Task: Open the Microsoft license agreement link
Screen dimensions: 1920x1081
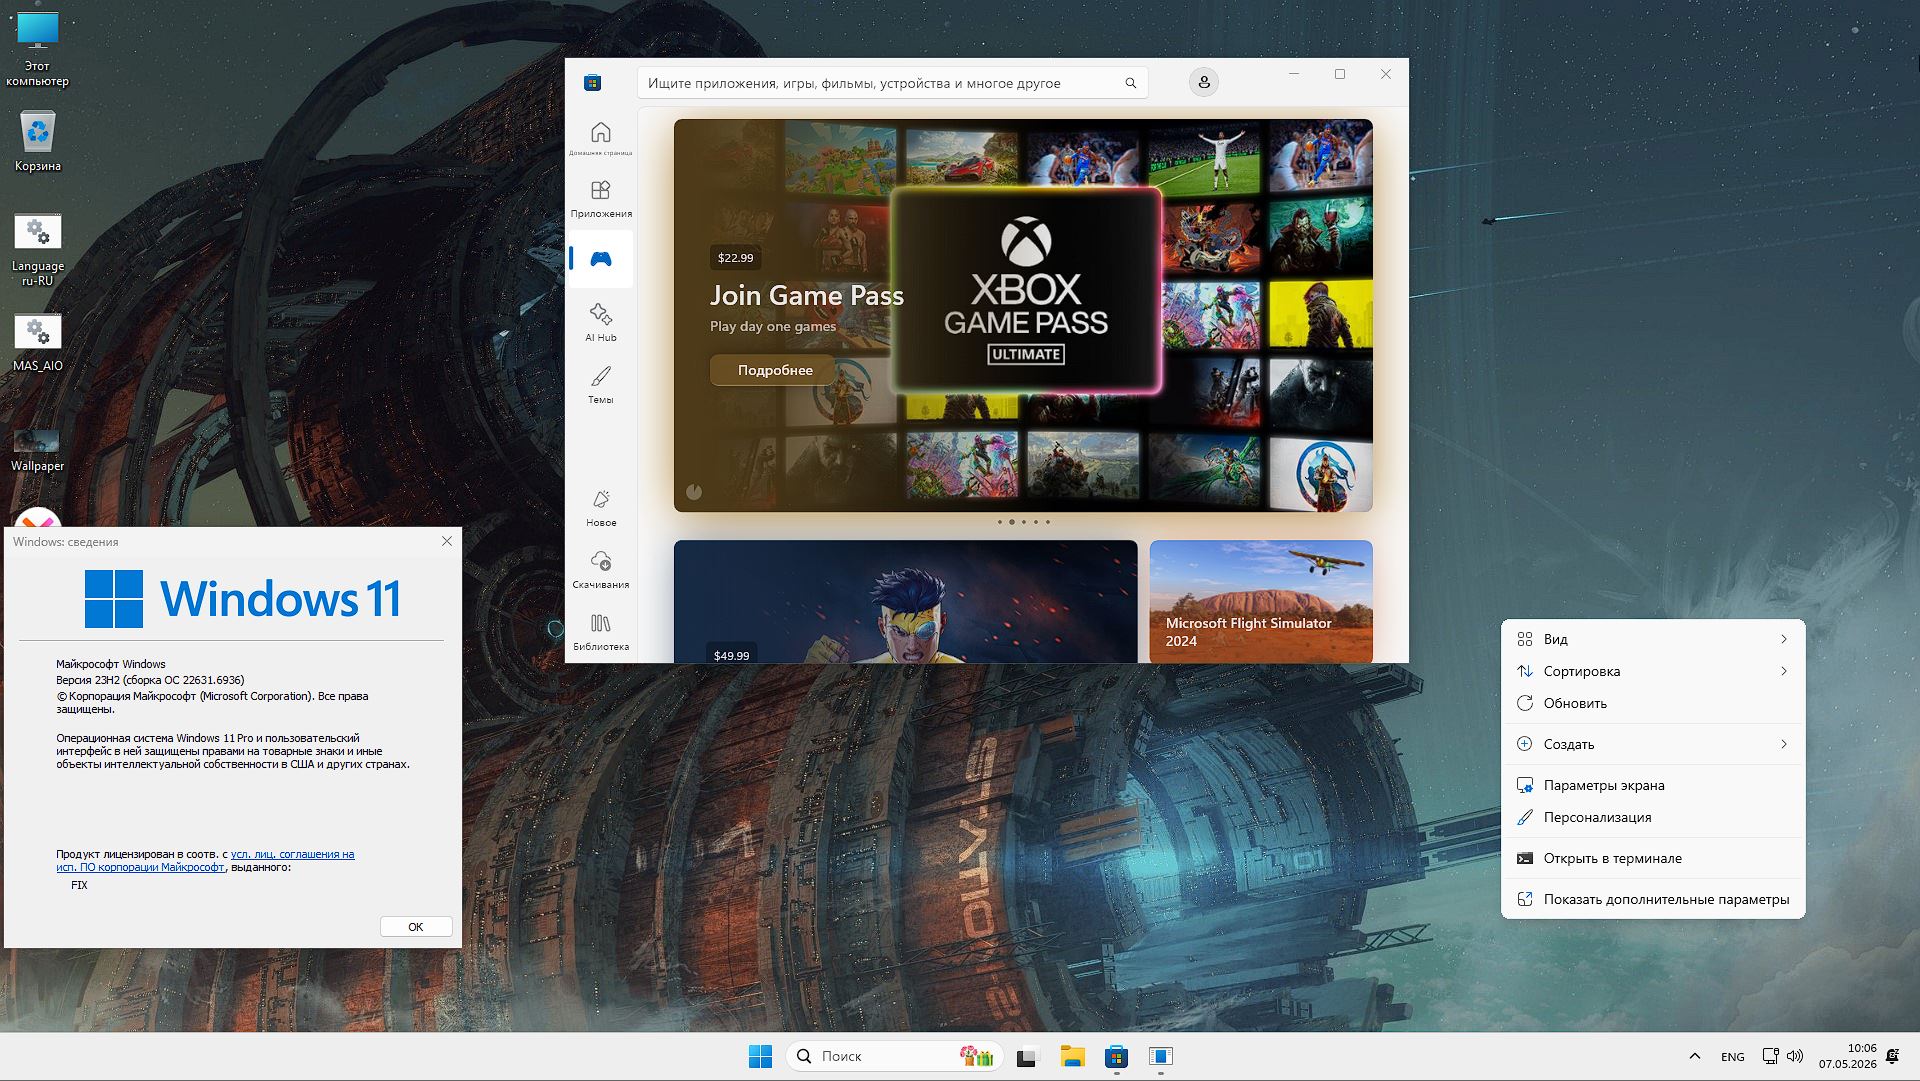Action: point(205,860)
